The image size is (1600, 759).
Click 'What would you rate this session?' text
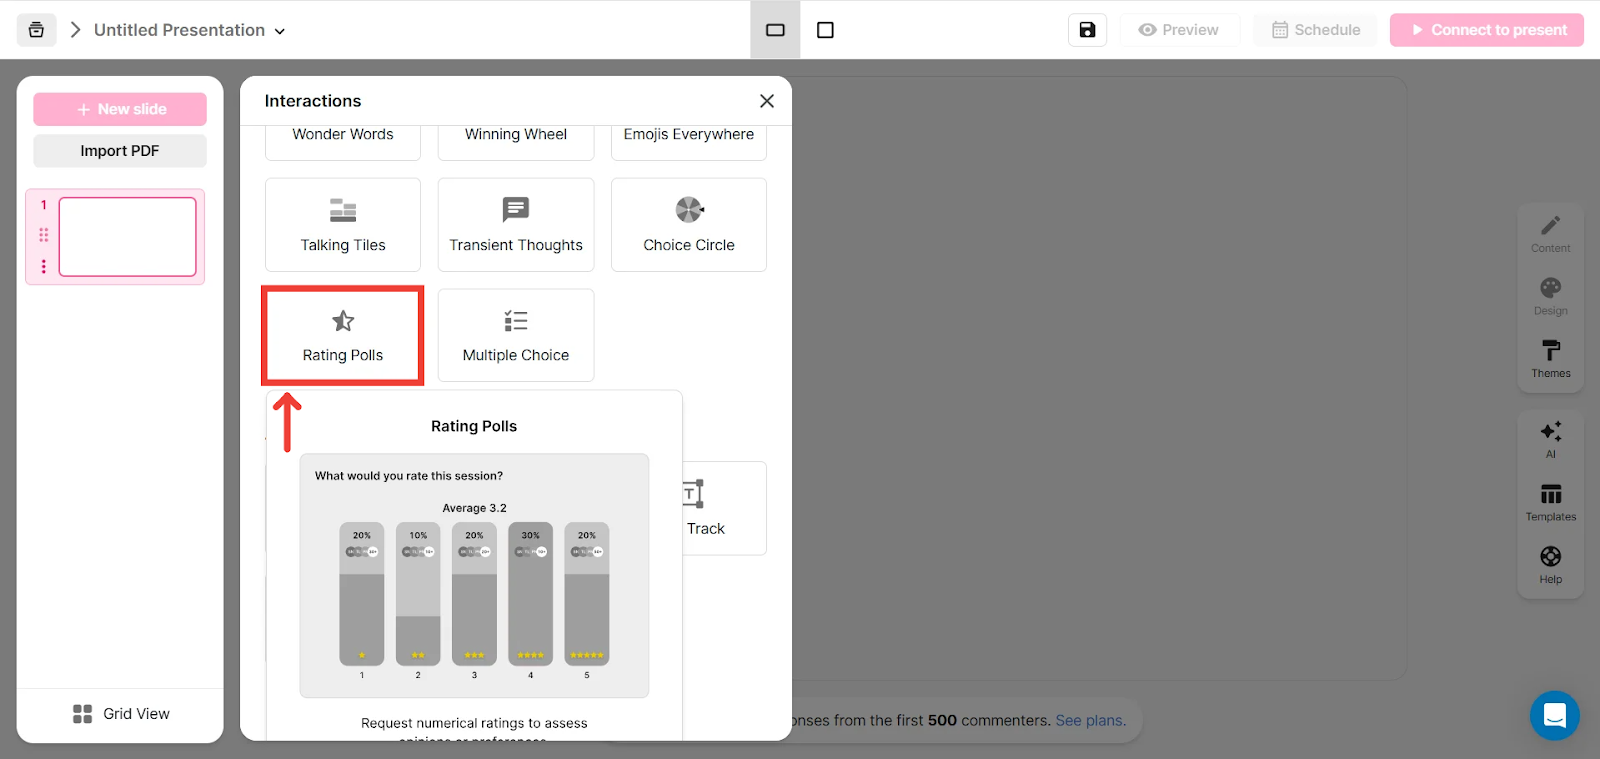(409, 476)
